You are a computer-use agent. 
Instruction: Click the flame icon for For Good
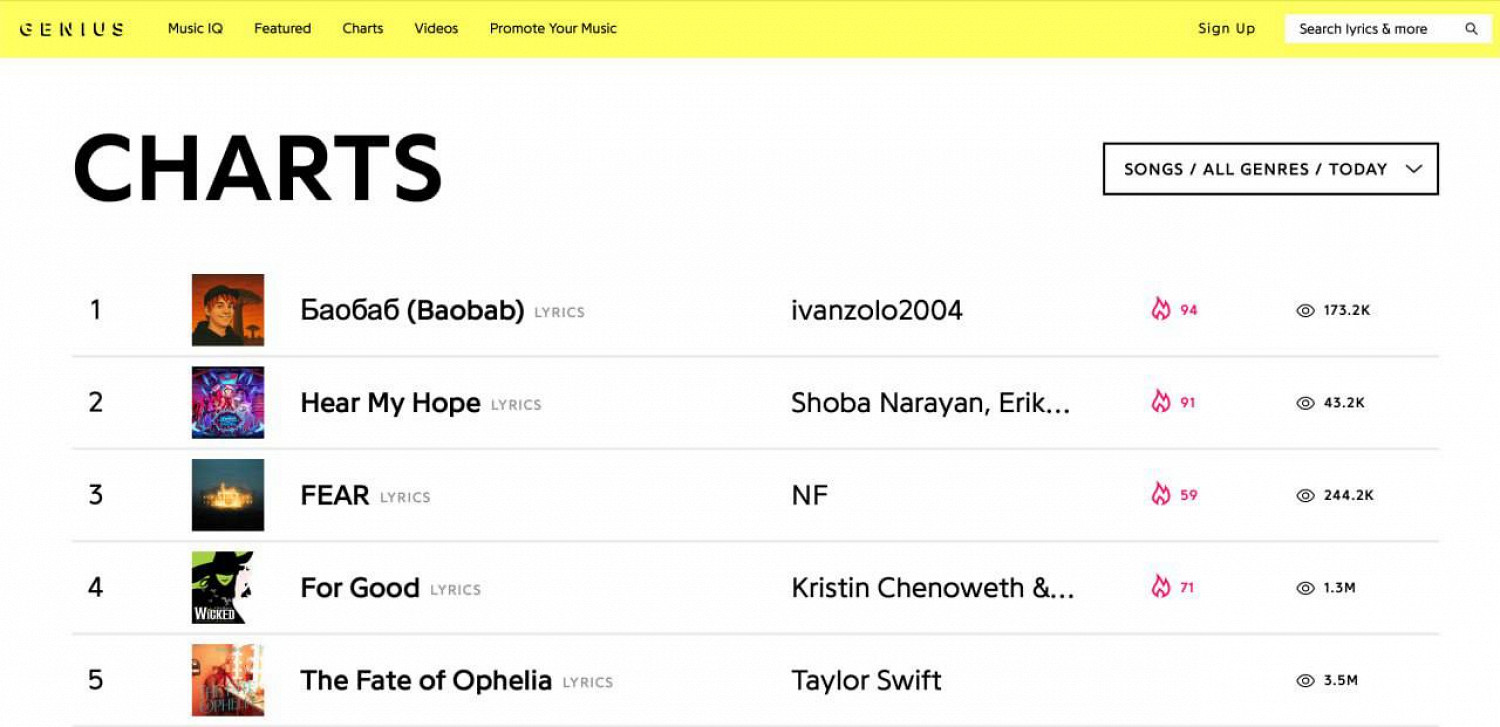(1160, 587)
